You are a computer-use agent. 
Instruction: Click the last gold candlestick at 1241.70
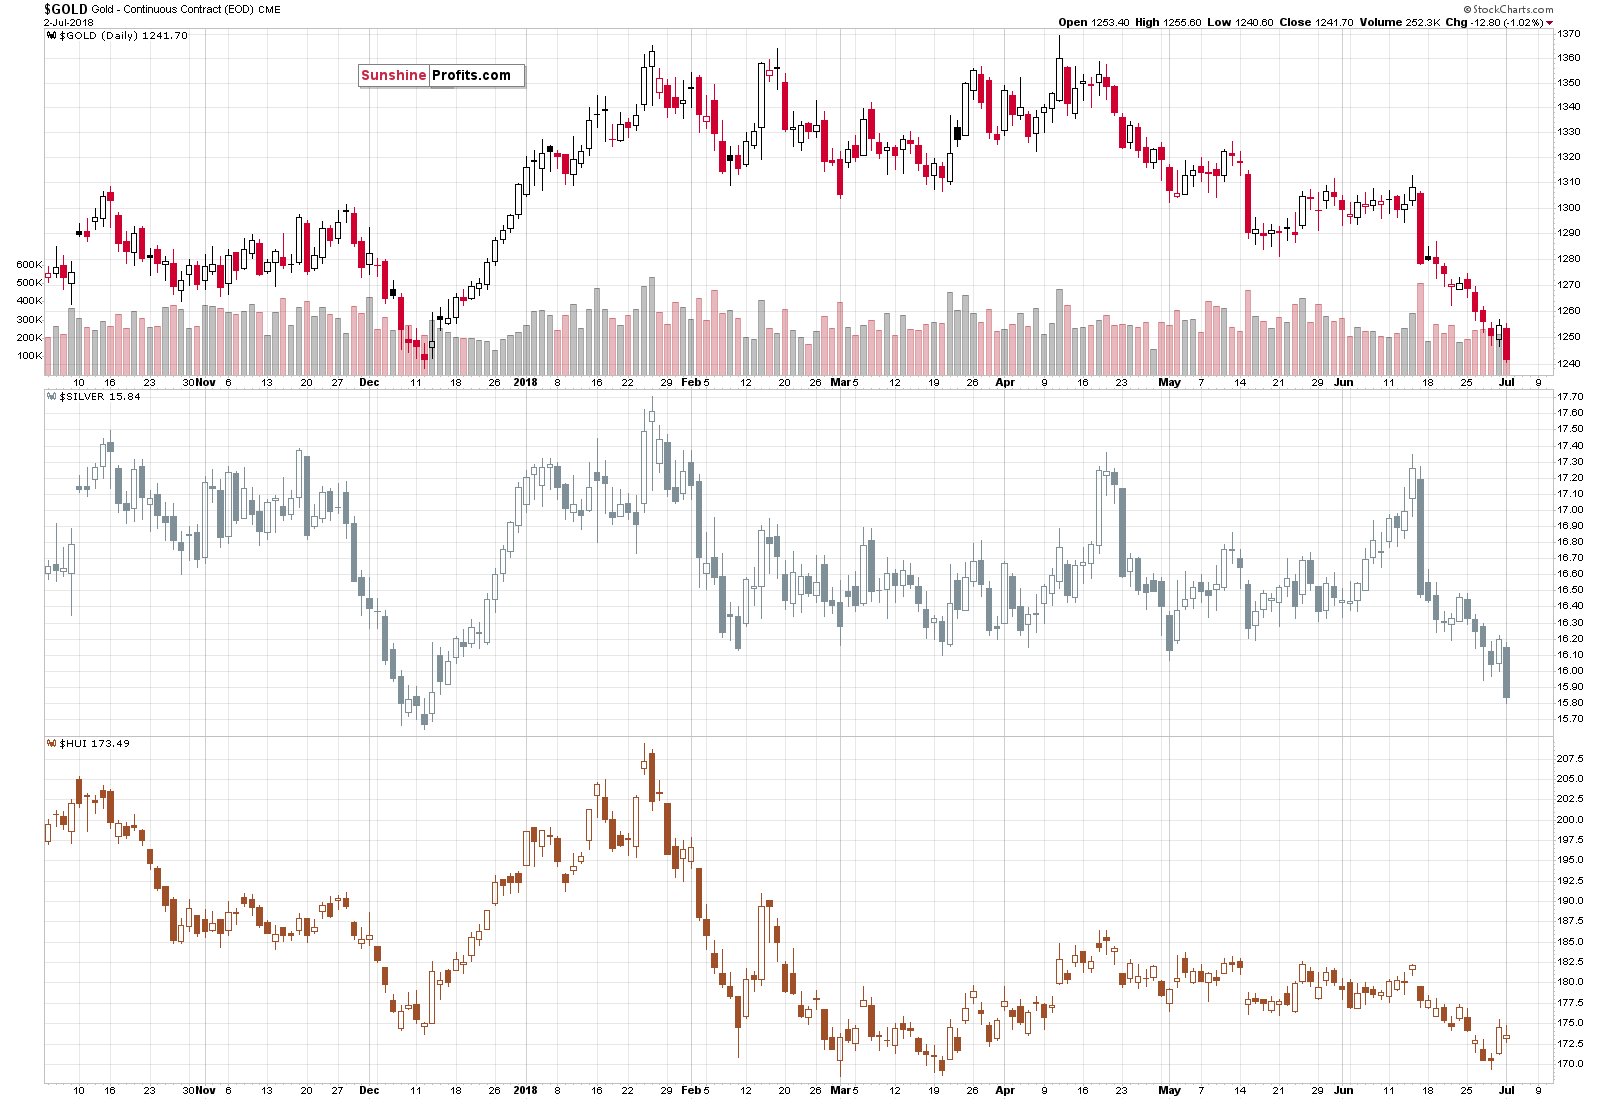tap(1507, 344)
